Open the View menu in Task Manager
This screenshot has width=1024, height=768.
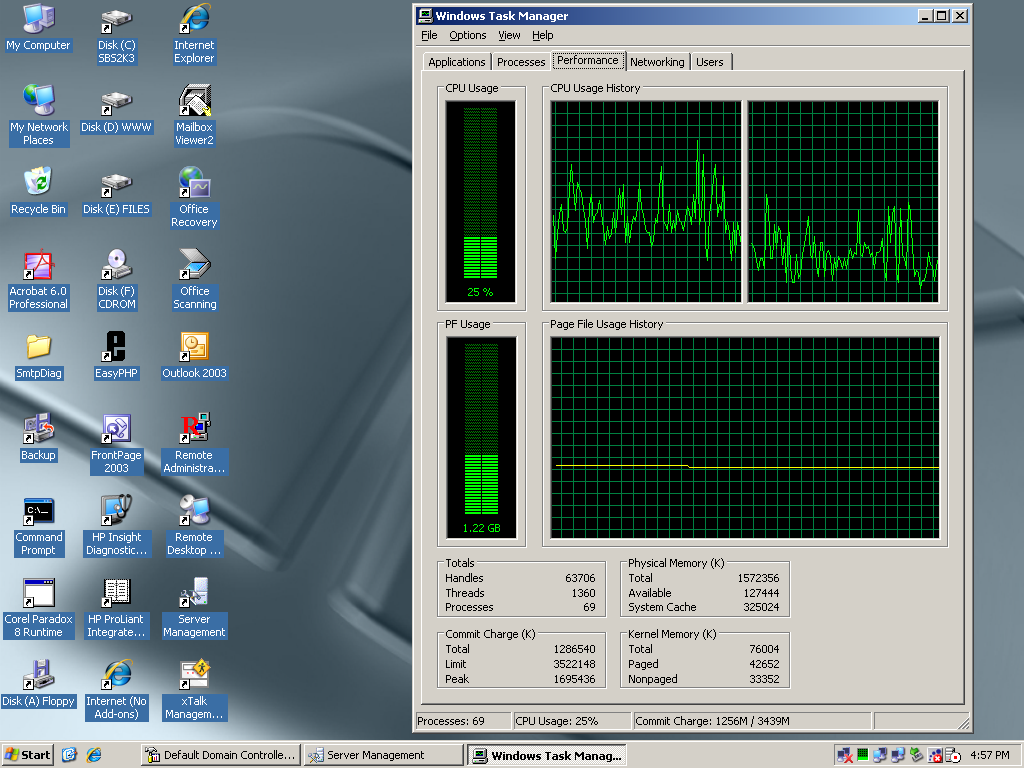(x=509, y=35)
